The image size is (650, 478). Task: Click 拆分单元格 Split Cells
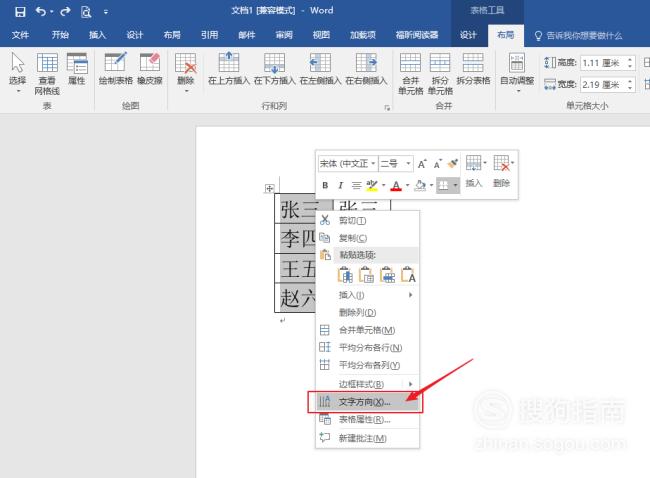point(440,74)
